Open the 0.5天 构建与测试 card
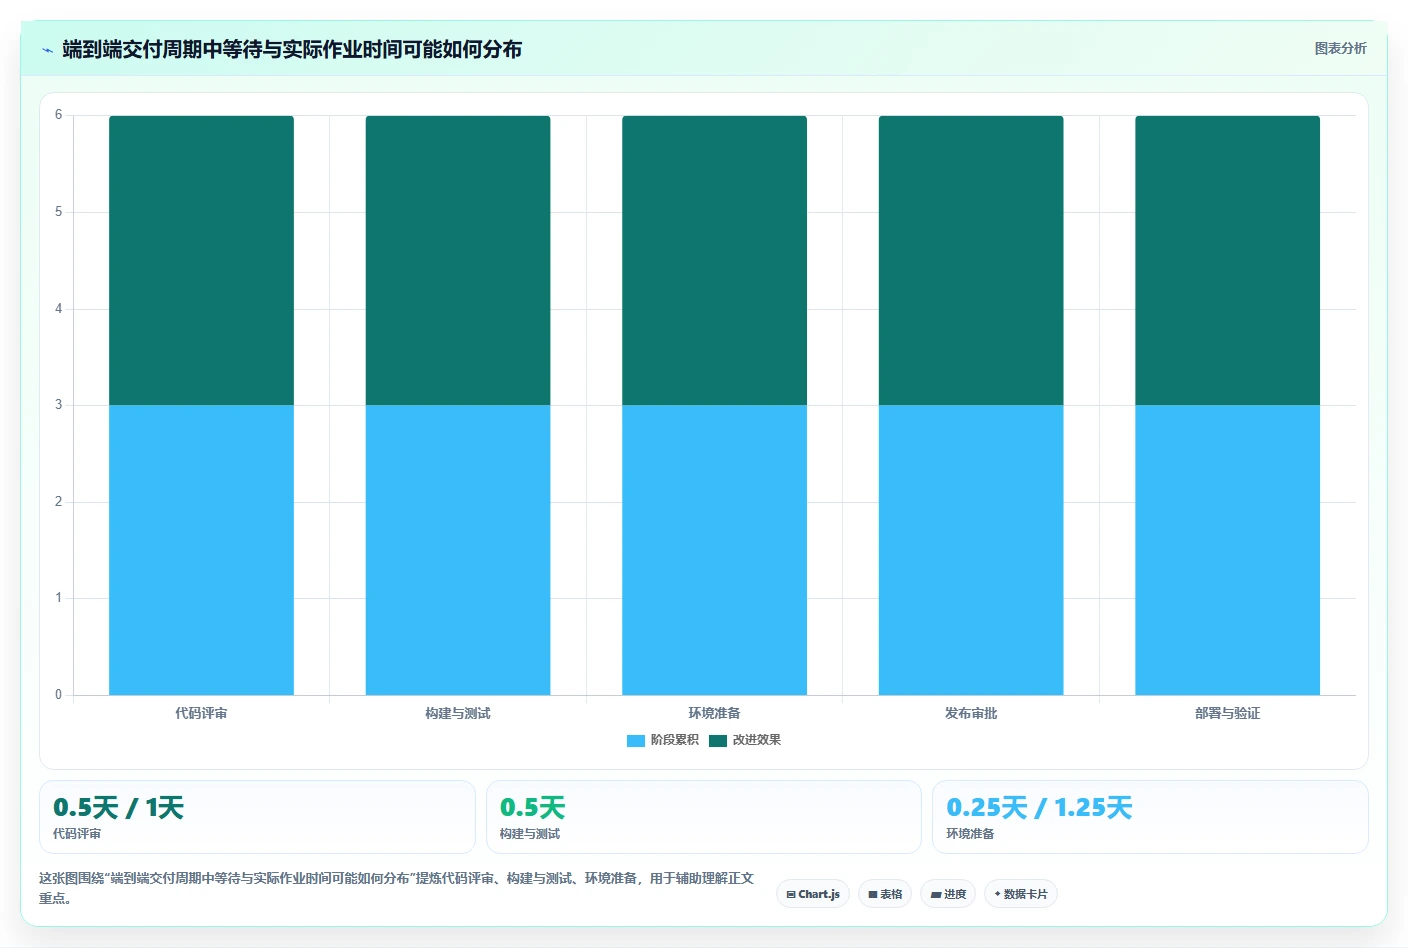This screenshot has height=948, width=1408. (x=704, y=817)
